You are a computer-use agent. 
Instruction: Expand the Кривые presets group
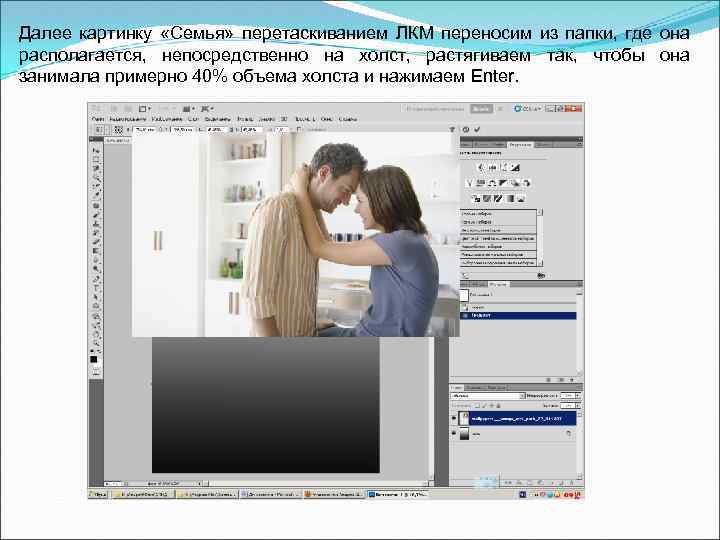click(498, 222)
